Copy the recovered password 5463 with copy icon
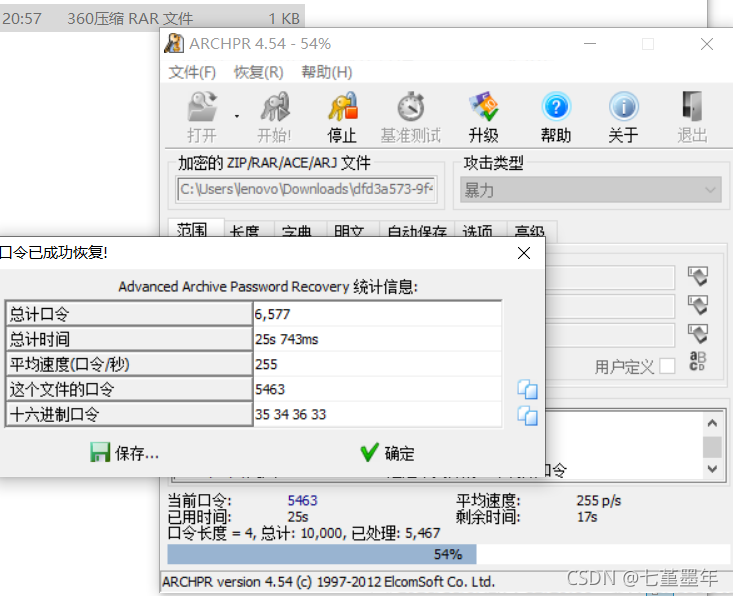 click(527, 389)
